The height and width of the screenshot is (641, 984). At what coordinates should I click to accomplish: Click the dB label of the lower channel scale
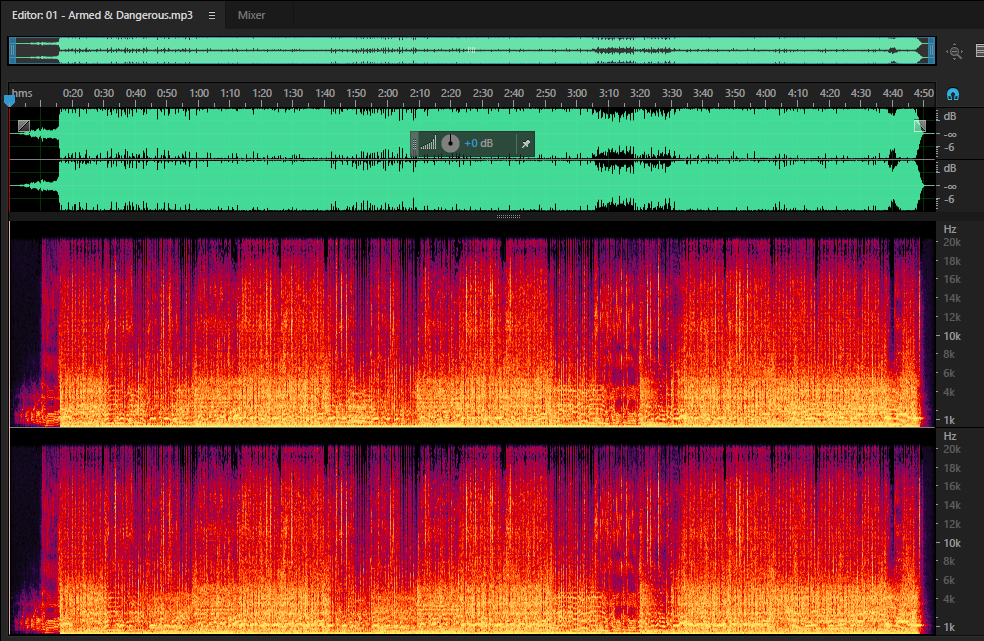(950, 168)
